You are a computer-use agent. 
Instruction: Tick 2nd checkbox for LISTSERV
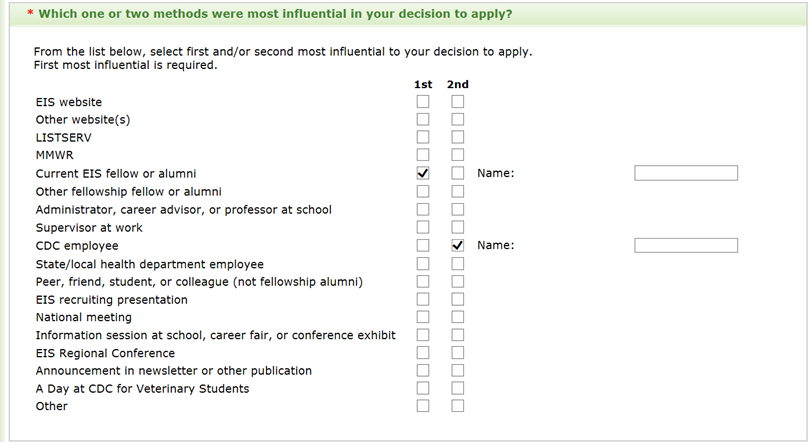click(x=457, y=138)
